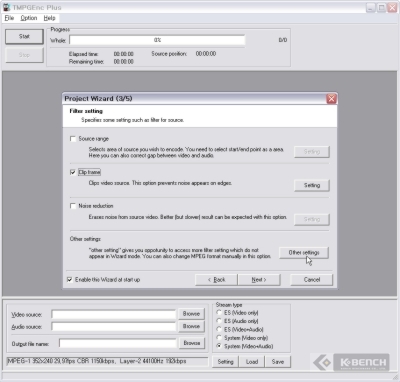This screenshot has width=400, height=382.
Task: Close the Project Wizard dialog
Action: [x=331, y=99]
